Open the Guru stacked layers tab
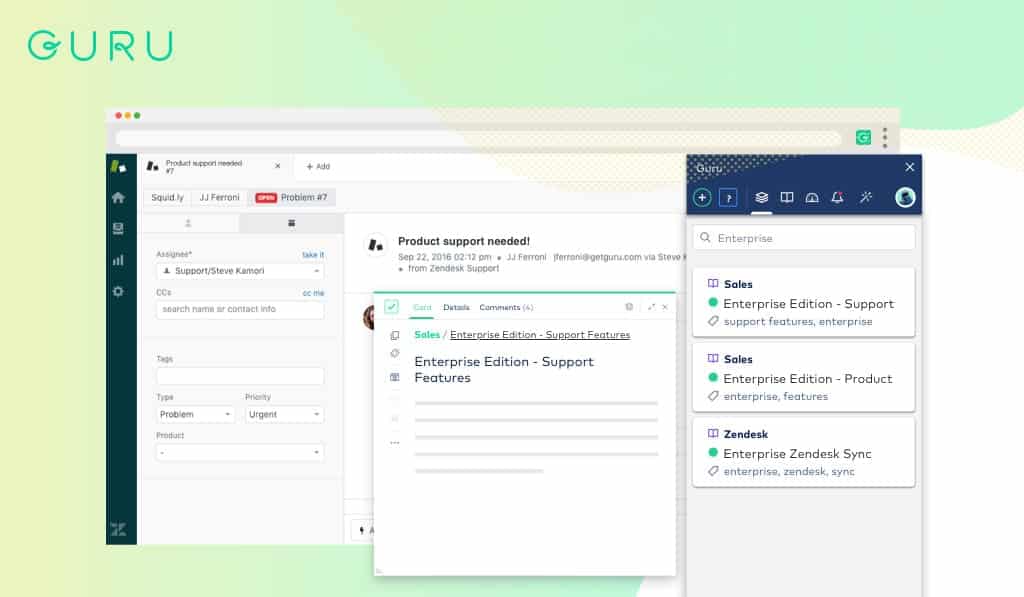 [x=761, y=197]
